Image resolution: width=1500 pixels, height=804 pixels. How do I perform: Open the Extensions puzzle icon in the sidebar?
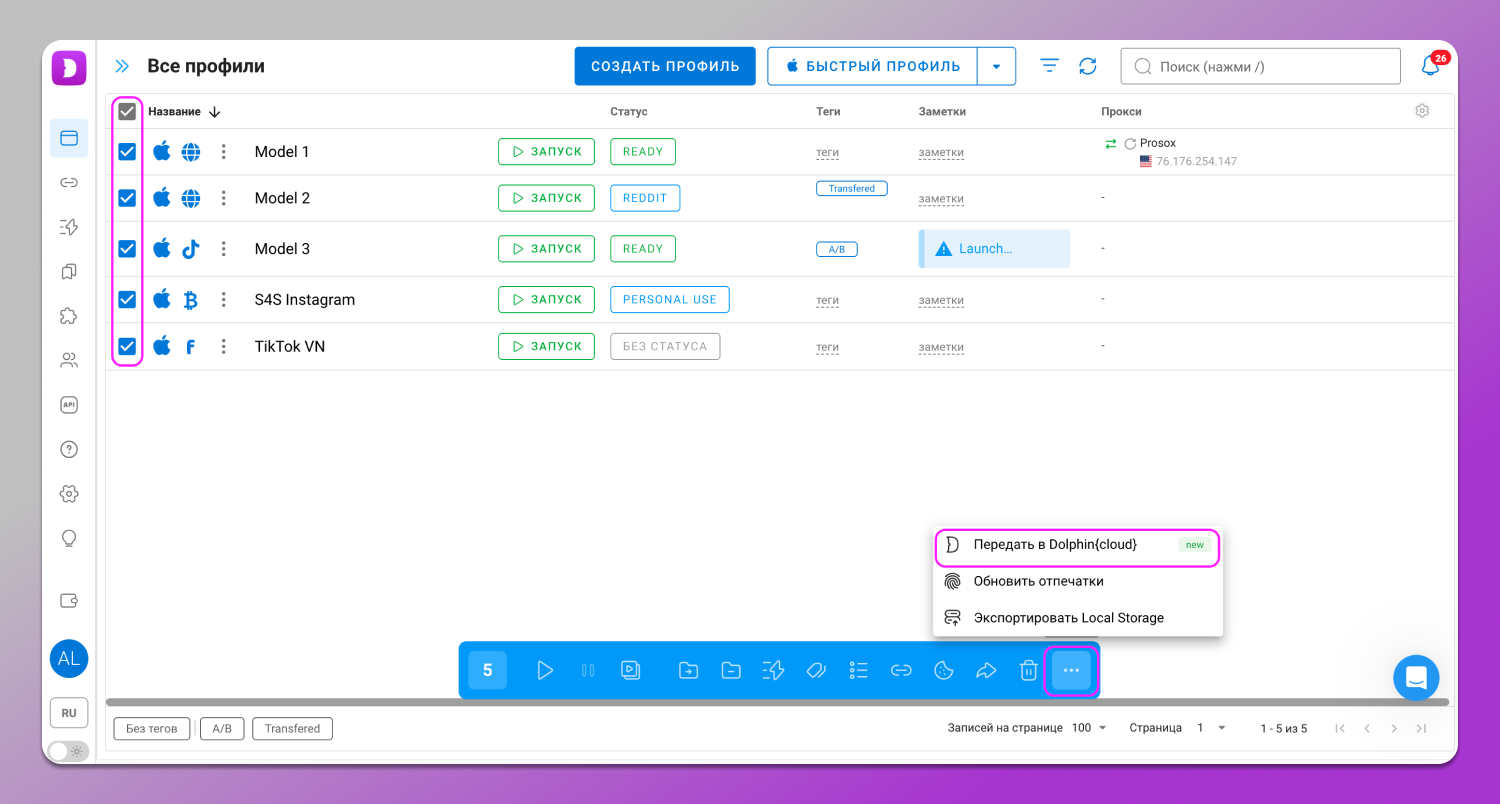click(x=69, y=316)
